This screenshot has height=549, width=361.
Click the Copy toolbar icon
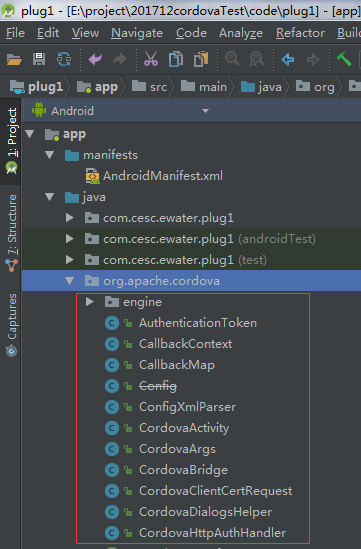(176, 59)
